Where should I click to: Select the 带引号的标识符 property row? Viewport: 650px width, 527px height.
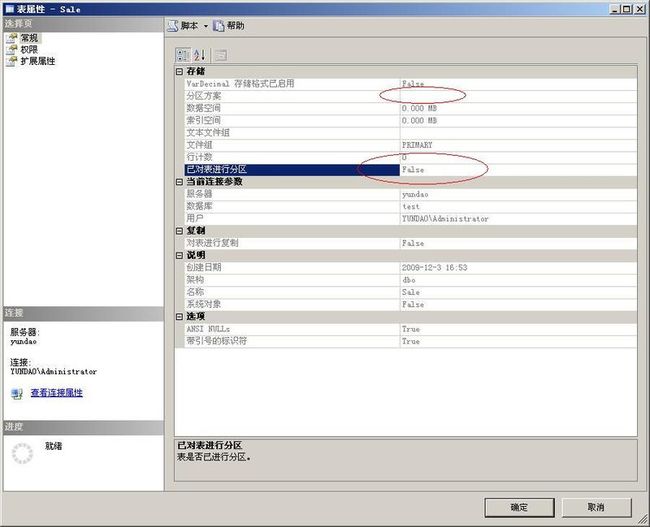pos(410,341)
